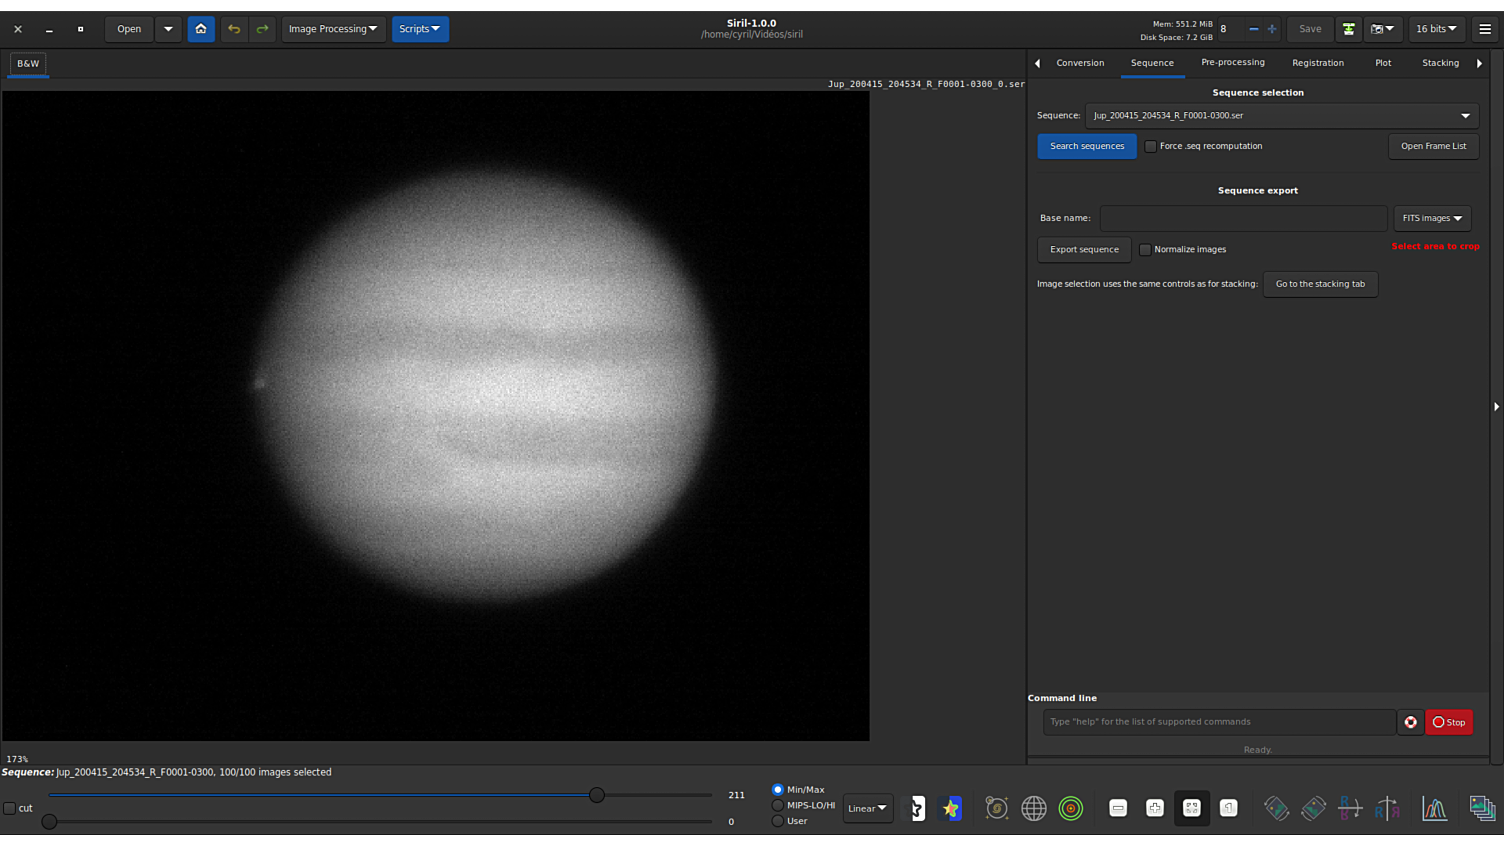Expand the FITS images format dropdown
Image resolution: width=1504 pixels, height=846 pixels.
(1432, 218)
